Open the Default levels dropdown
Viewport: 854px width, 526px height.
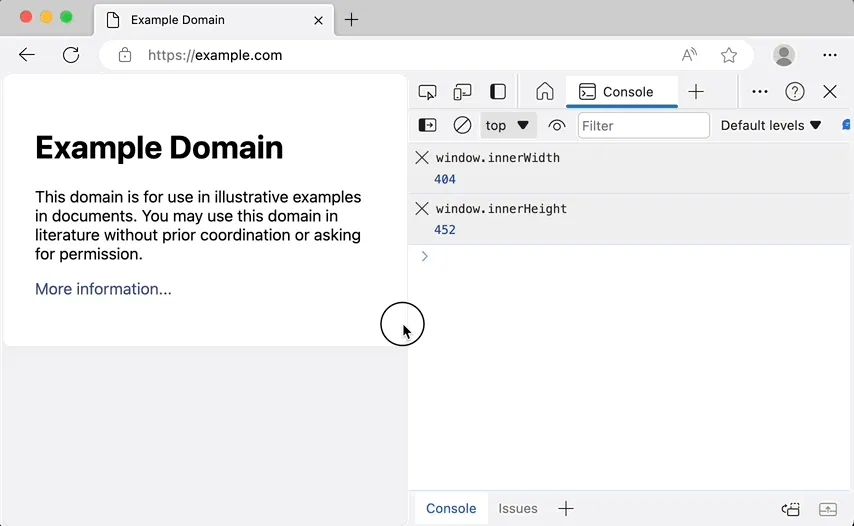coord(770,125)
